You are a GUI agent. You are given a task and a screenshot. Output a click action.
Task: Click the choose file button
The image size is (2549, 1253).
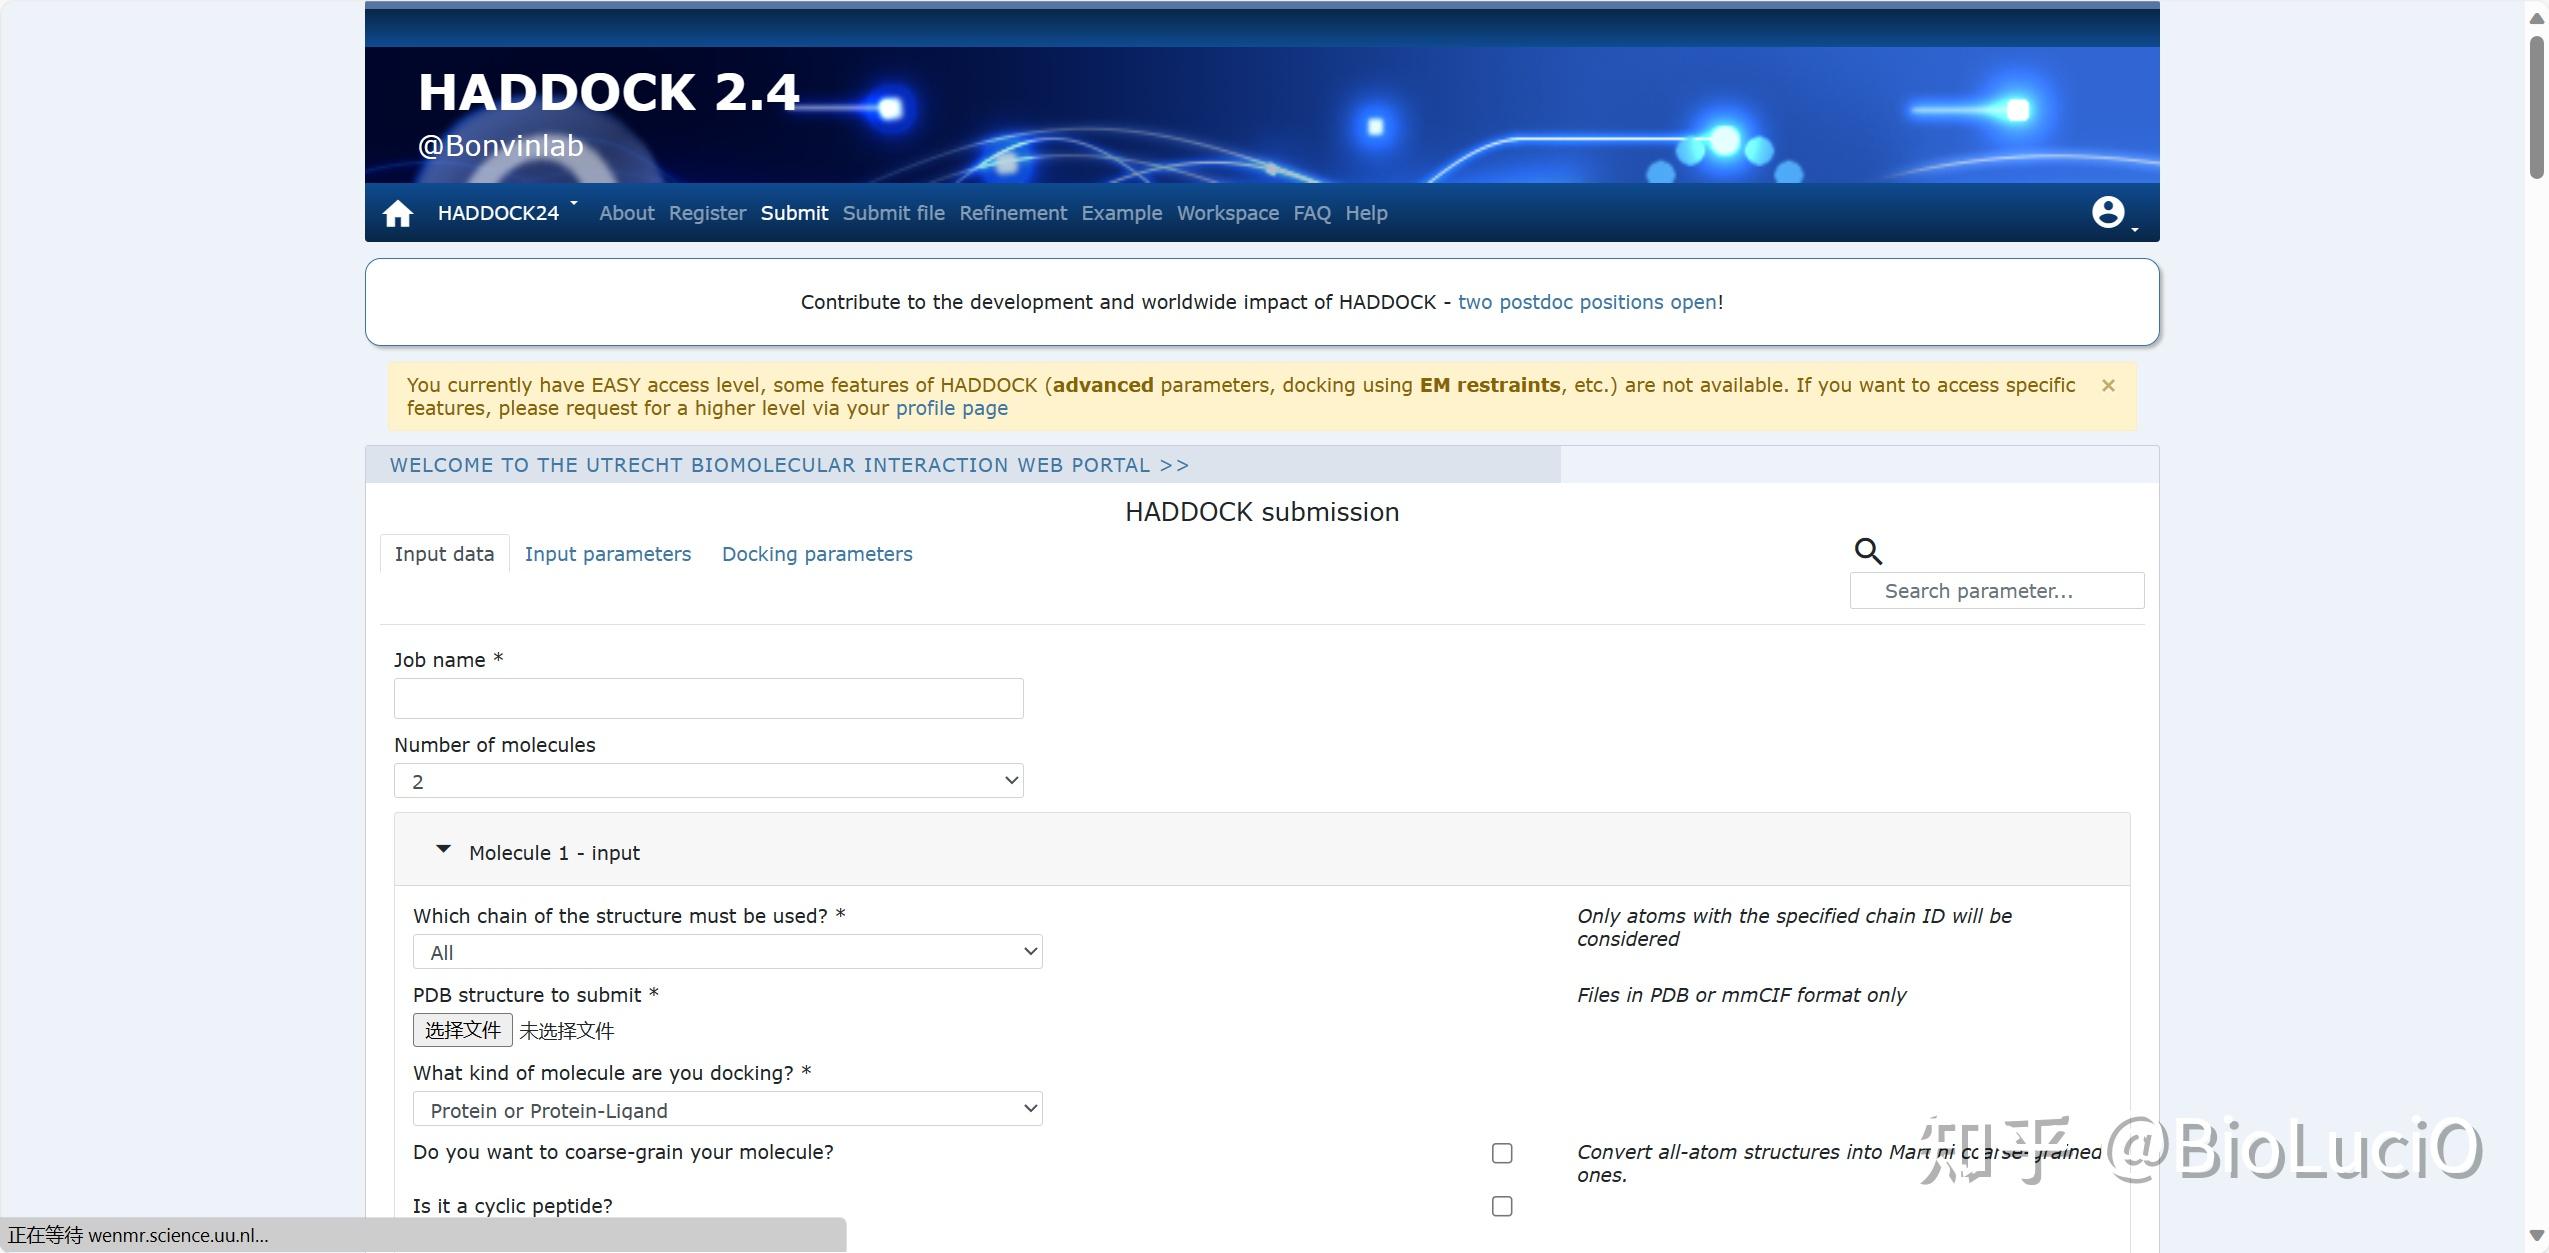point(462,1030)
